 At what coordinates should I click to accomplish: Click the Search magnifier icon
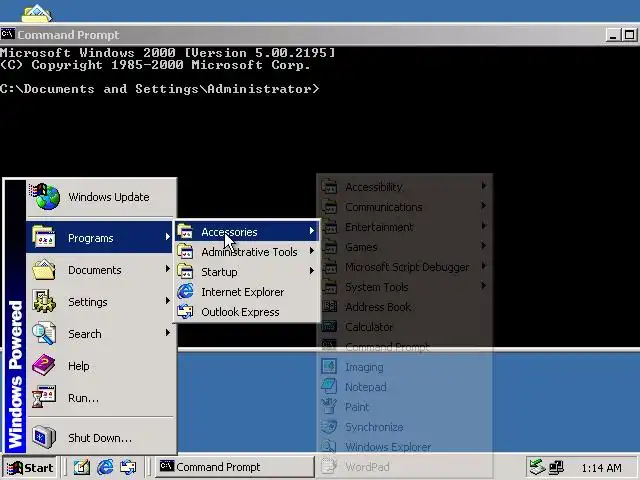[44, 333]
